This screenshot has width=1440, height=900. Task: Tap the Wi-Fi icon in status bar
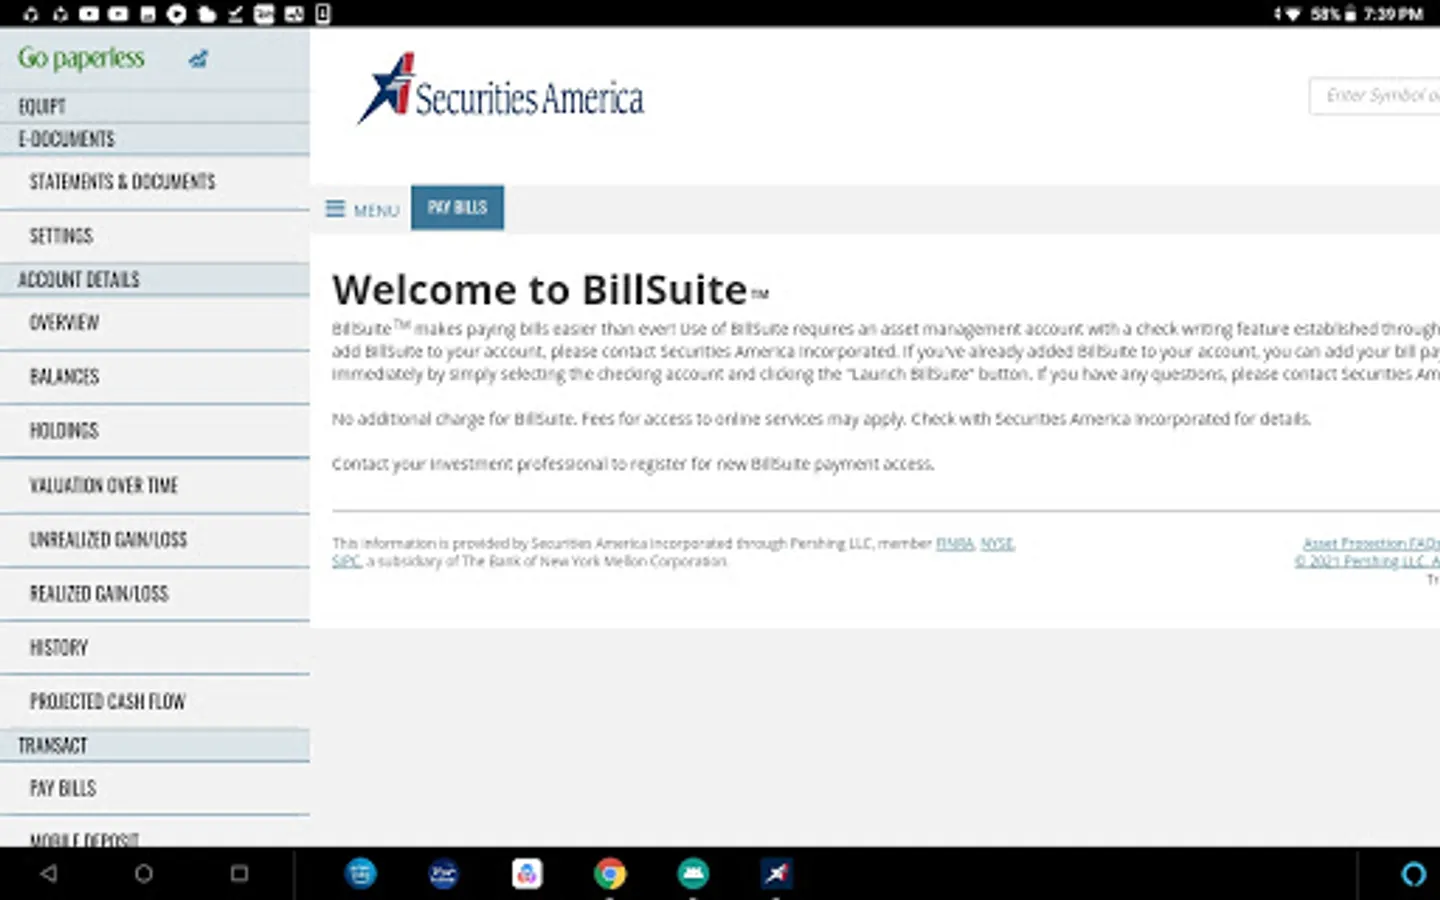click(1292, 14)
